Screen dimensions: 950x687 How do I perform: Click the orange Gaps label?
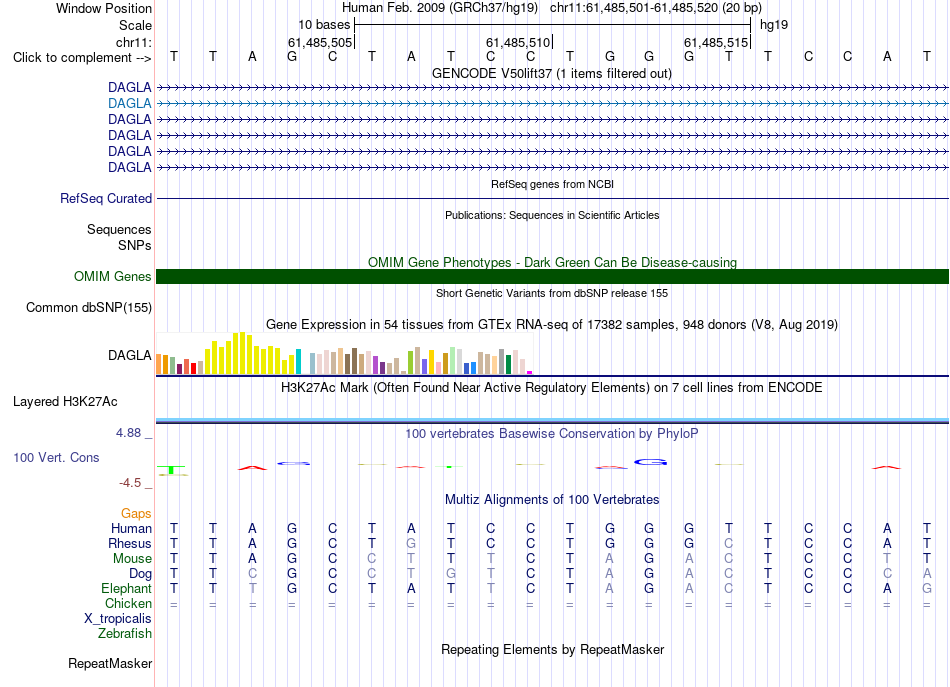click(x=136, y=513)
